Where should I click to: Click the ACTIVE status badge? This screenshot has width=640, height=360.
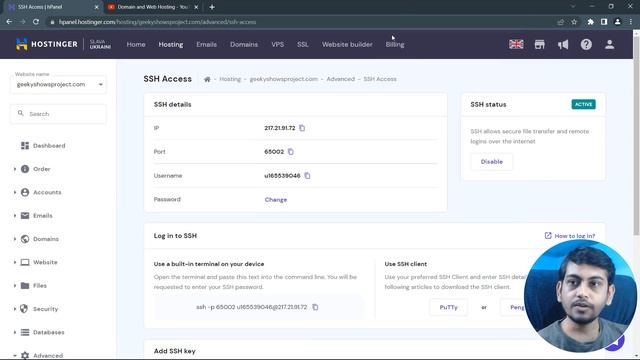click(x=583, y=104)
